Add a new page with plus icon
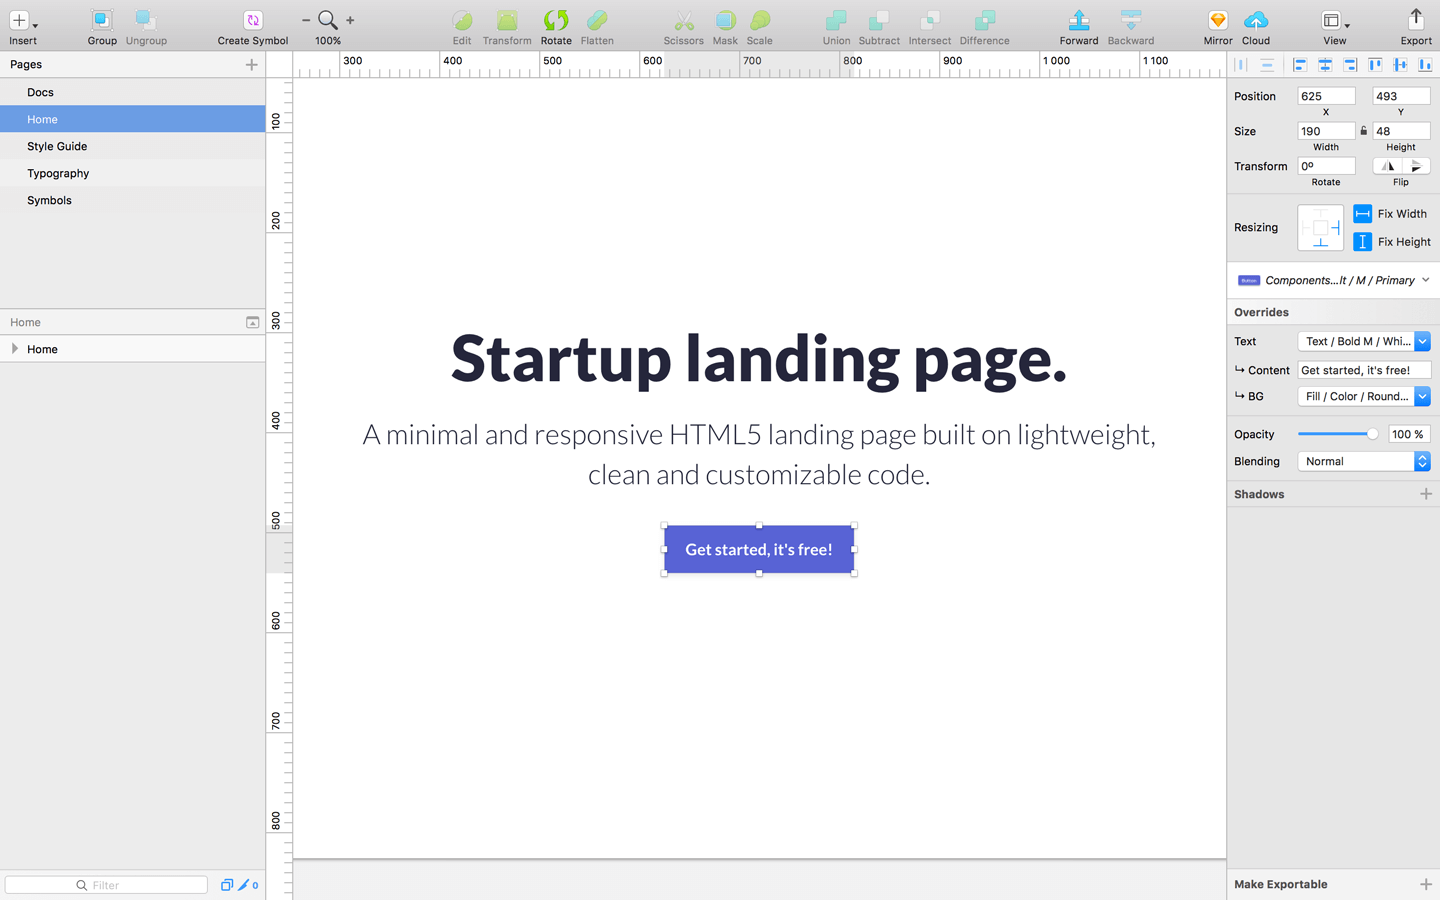 coord(252,65)
